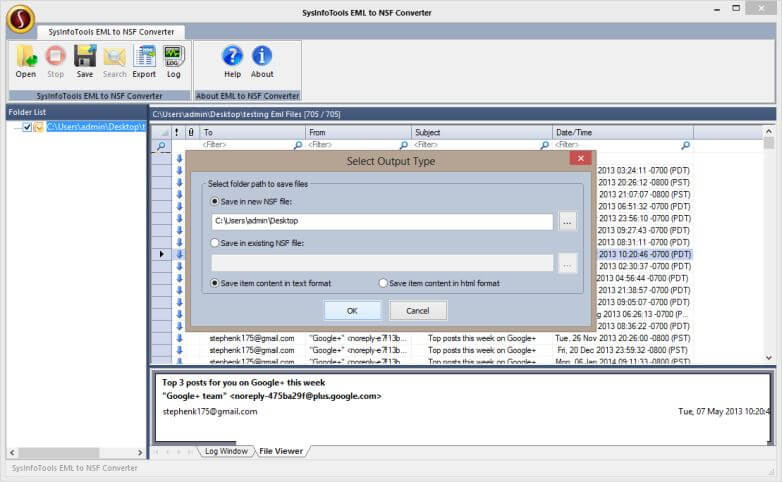This screenshot has height=482, width=782.
Task: Click the Subject column filter magnifier
Action: [x=545, y=145]
